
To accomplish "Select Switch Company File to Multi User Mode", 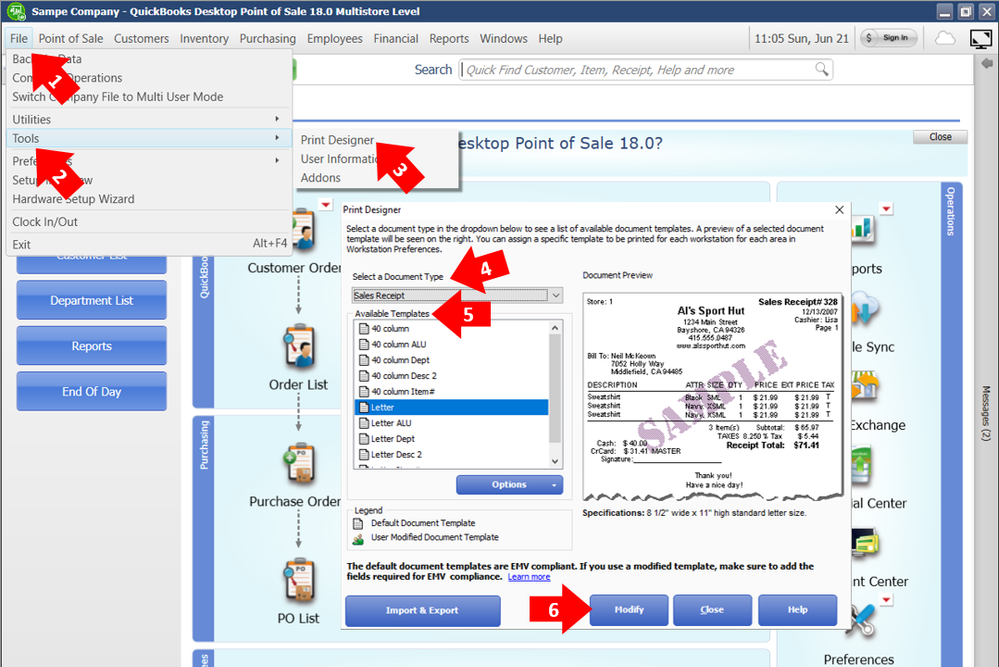I will click(x=118, y=97).
